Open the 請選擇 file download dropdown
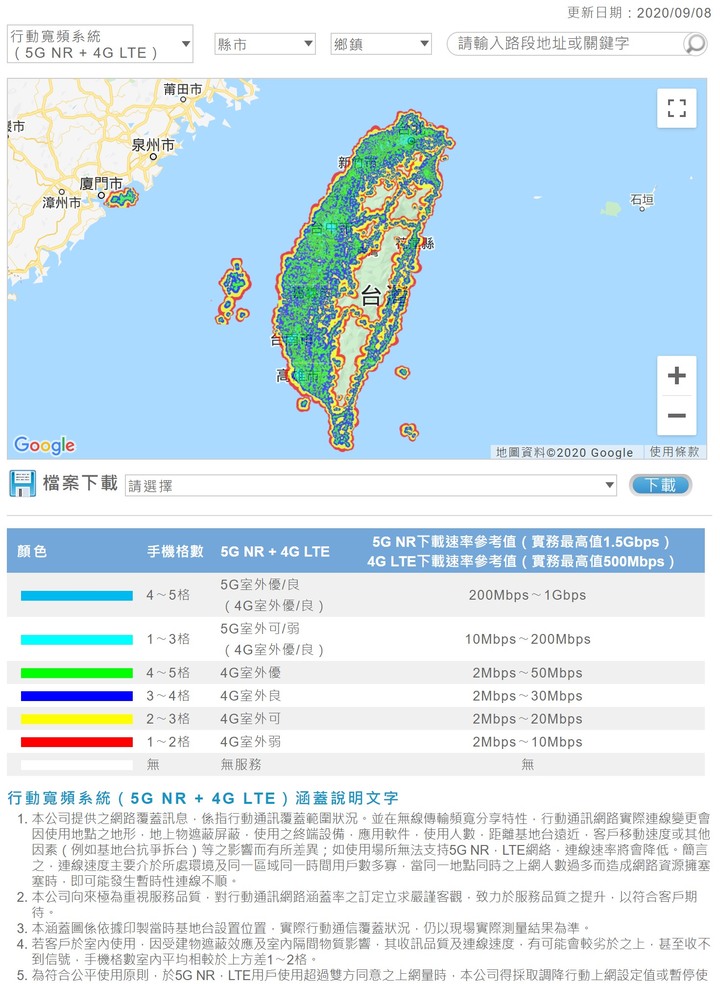Image resolution: width=720 pixels, height=984 pixels. [370, 485]
